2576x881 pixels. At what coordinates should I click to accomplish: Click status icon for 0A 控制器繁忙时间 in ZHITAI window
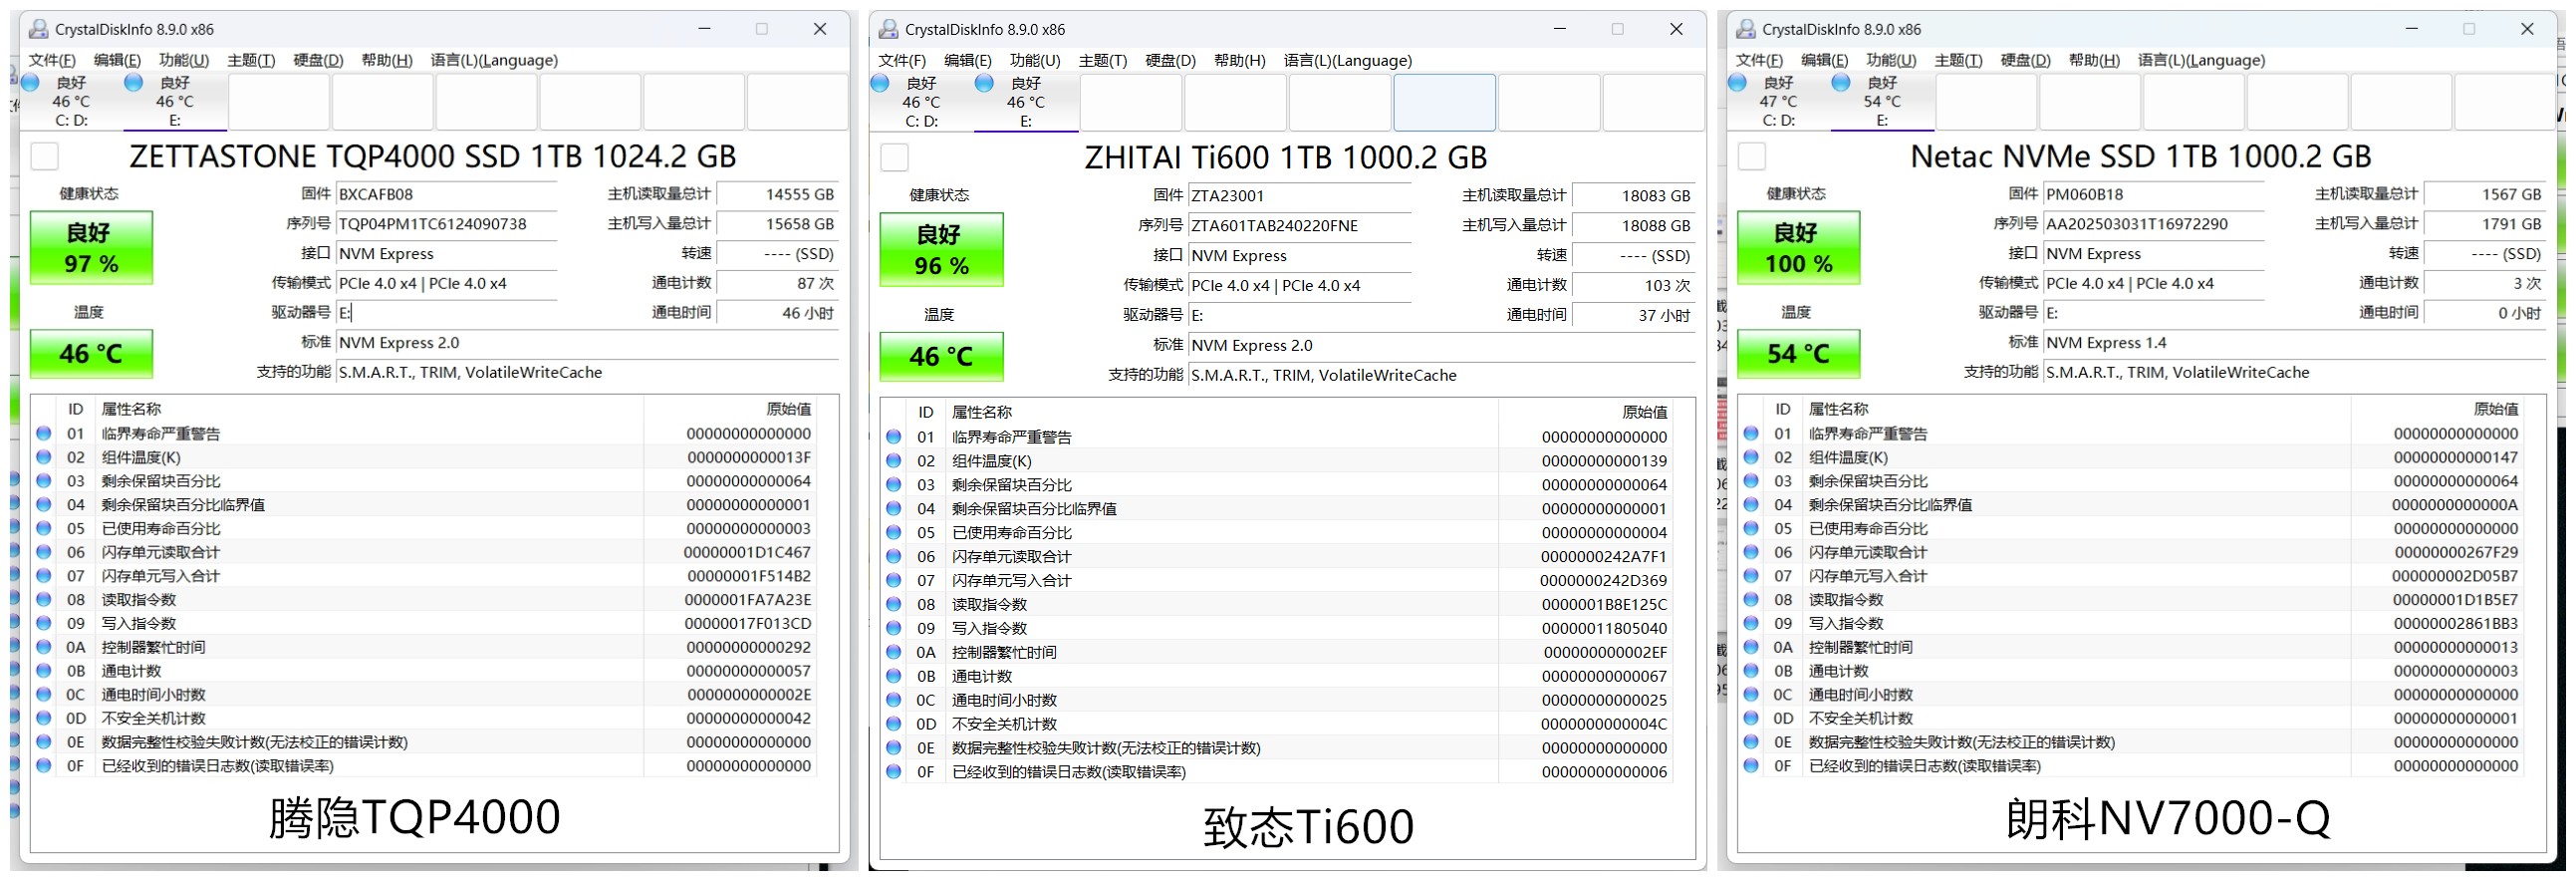(x=894, y=652)
